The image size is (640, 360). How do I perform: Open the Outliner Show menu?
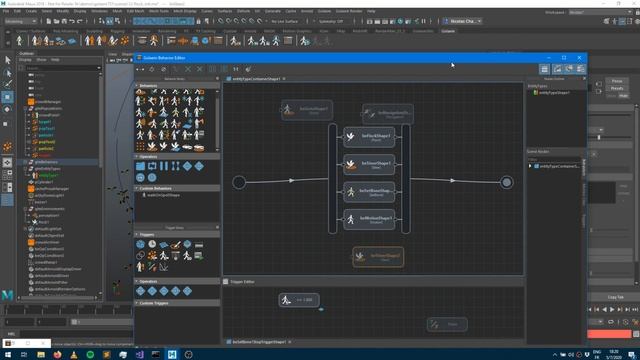42,60
